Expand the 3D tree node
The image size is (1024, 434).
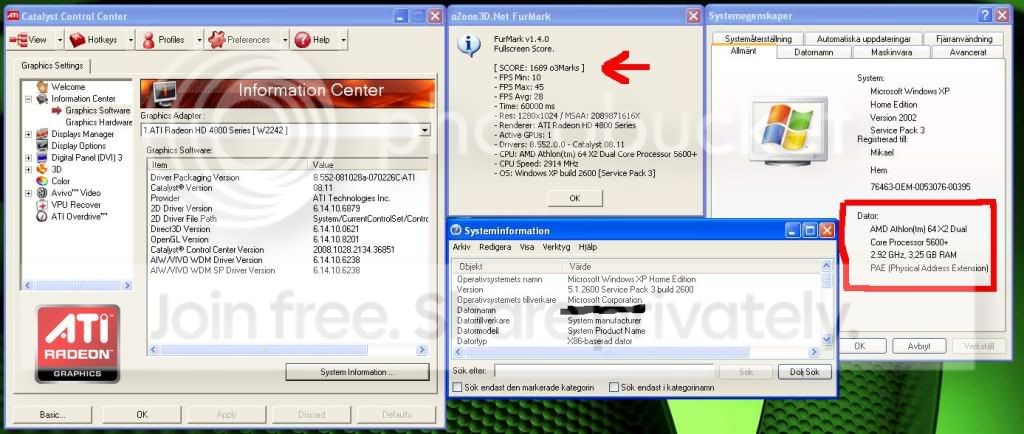click(28, 169)
